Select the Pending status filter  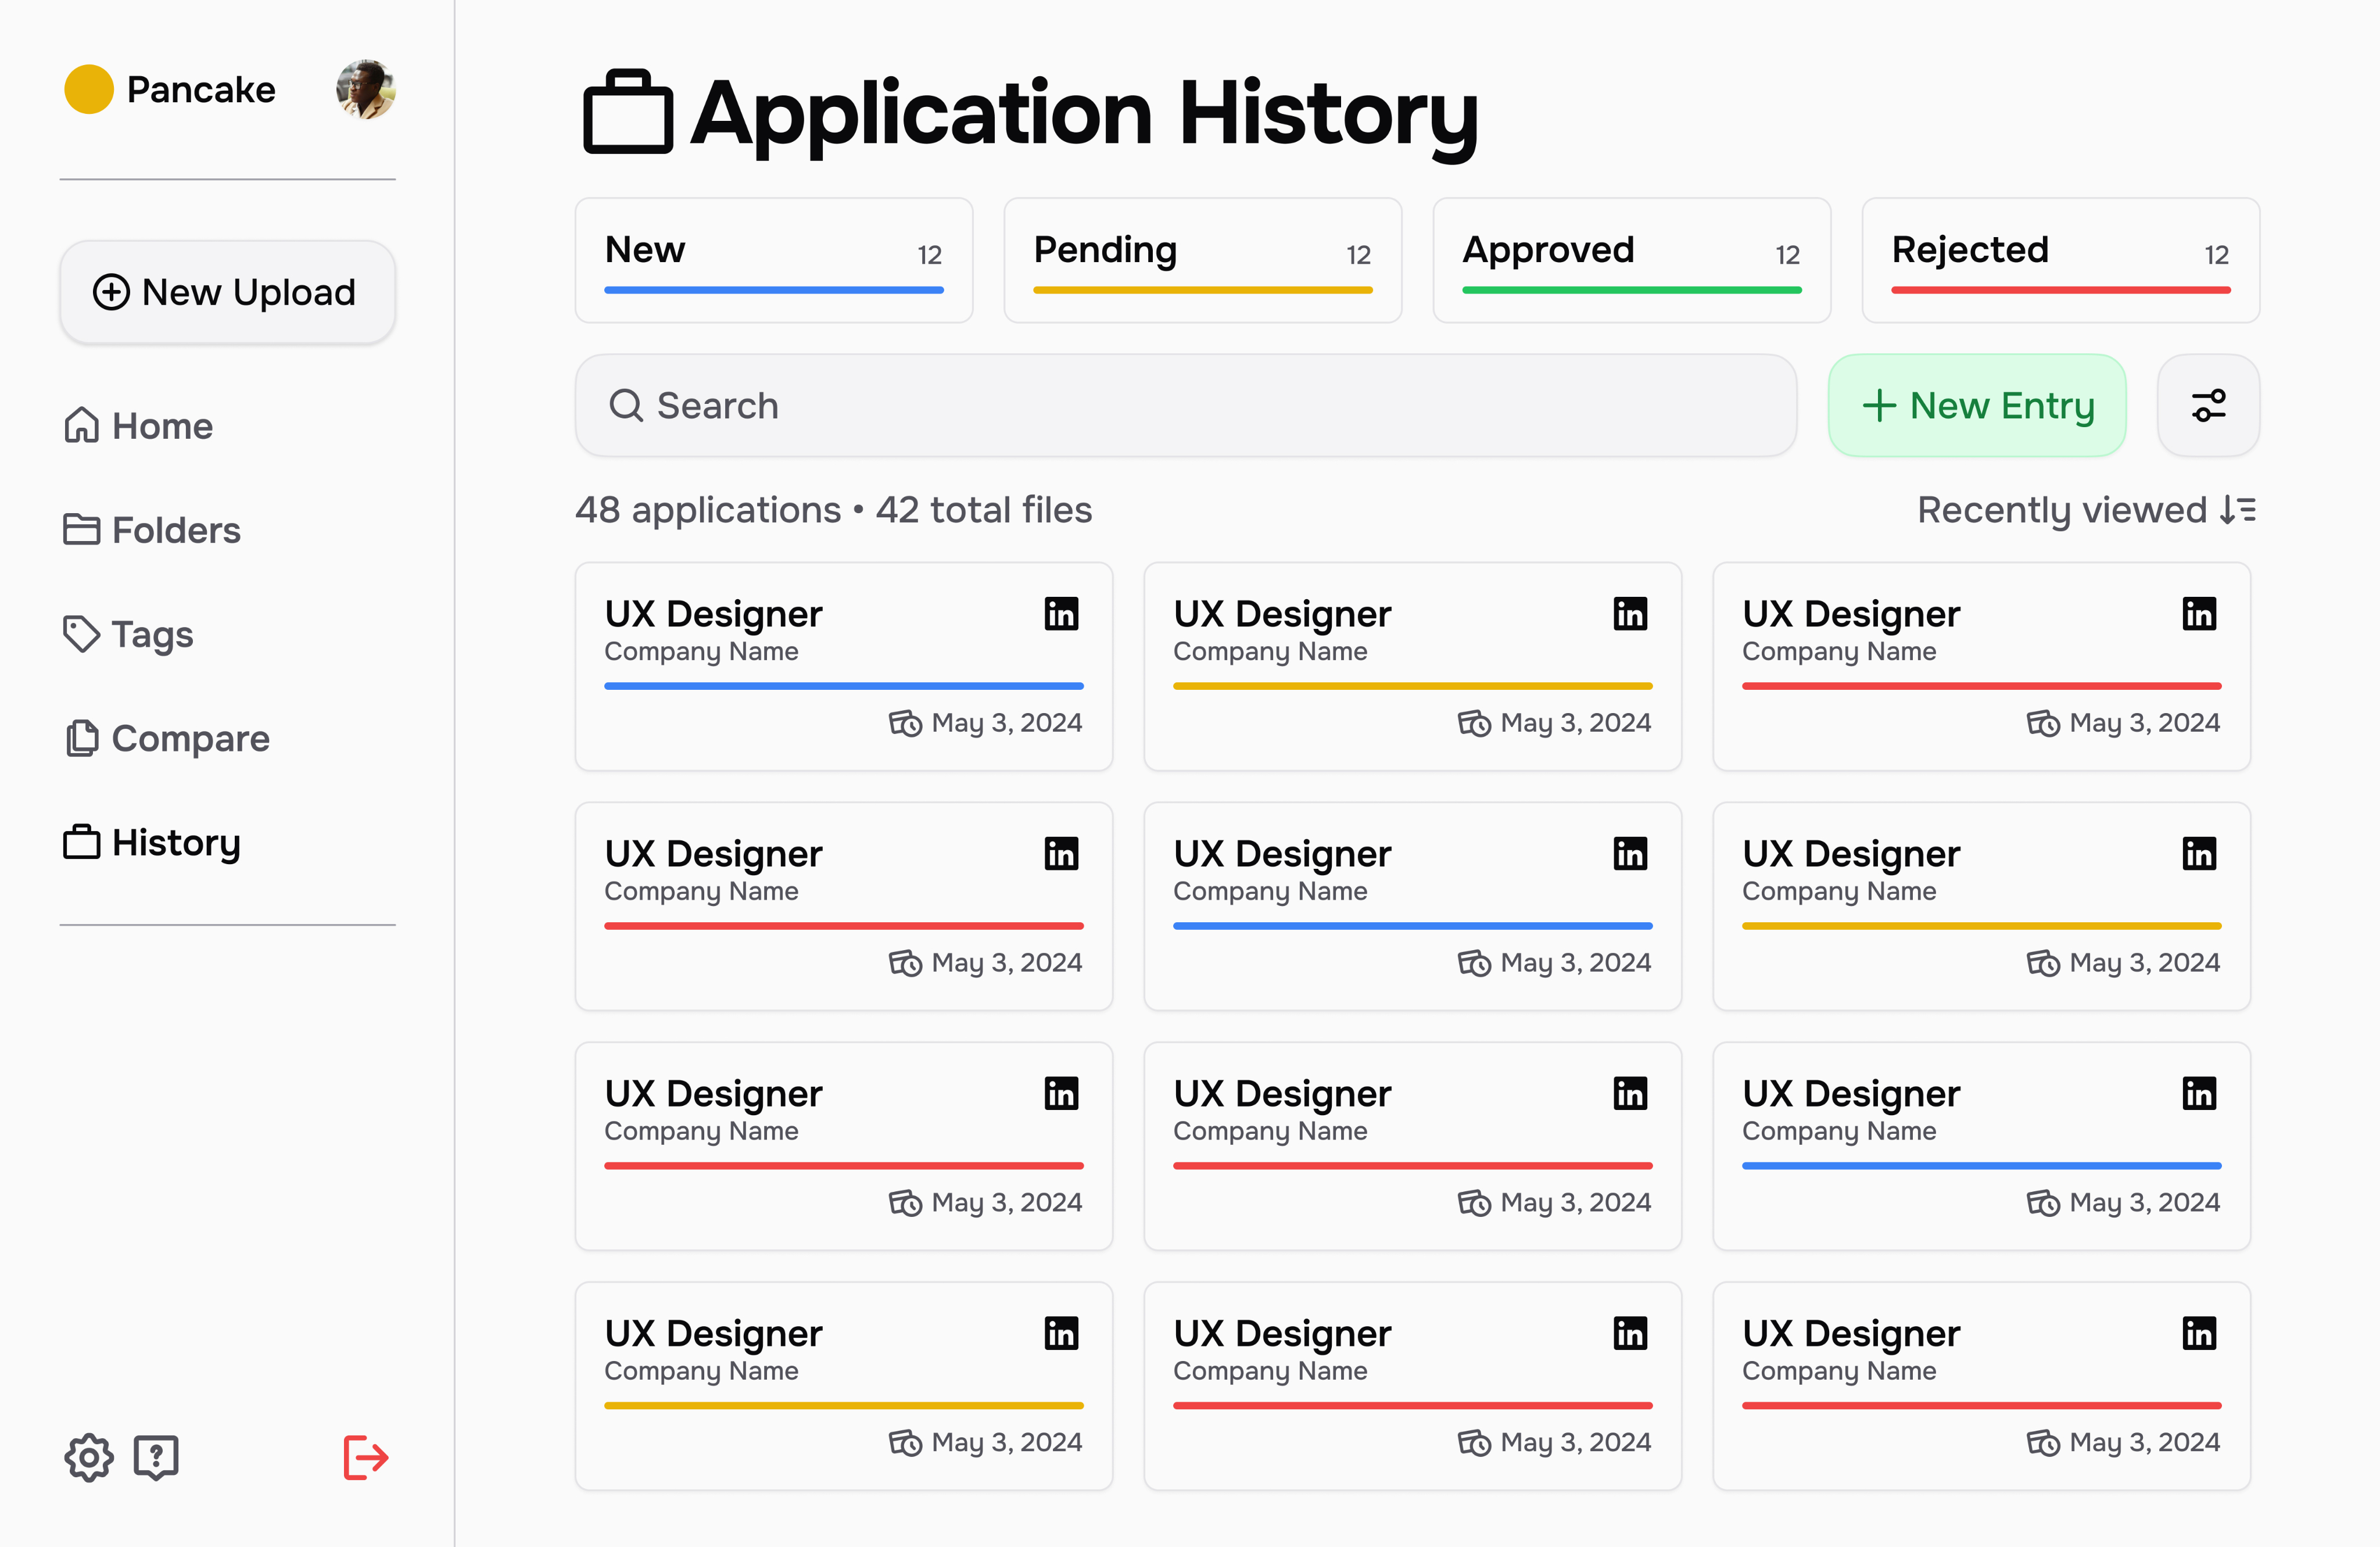(1202, 260)
